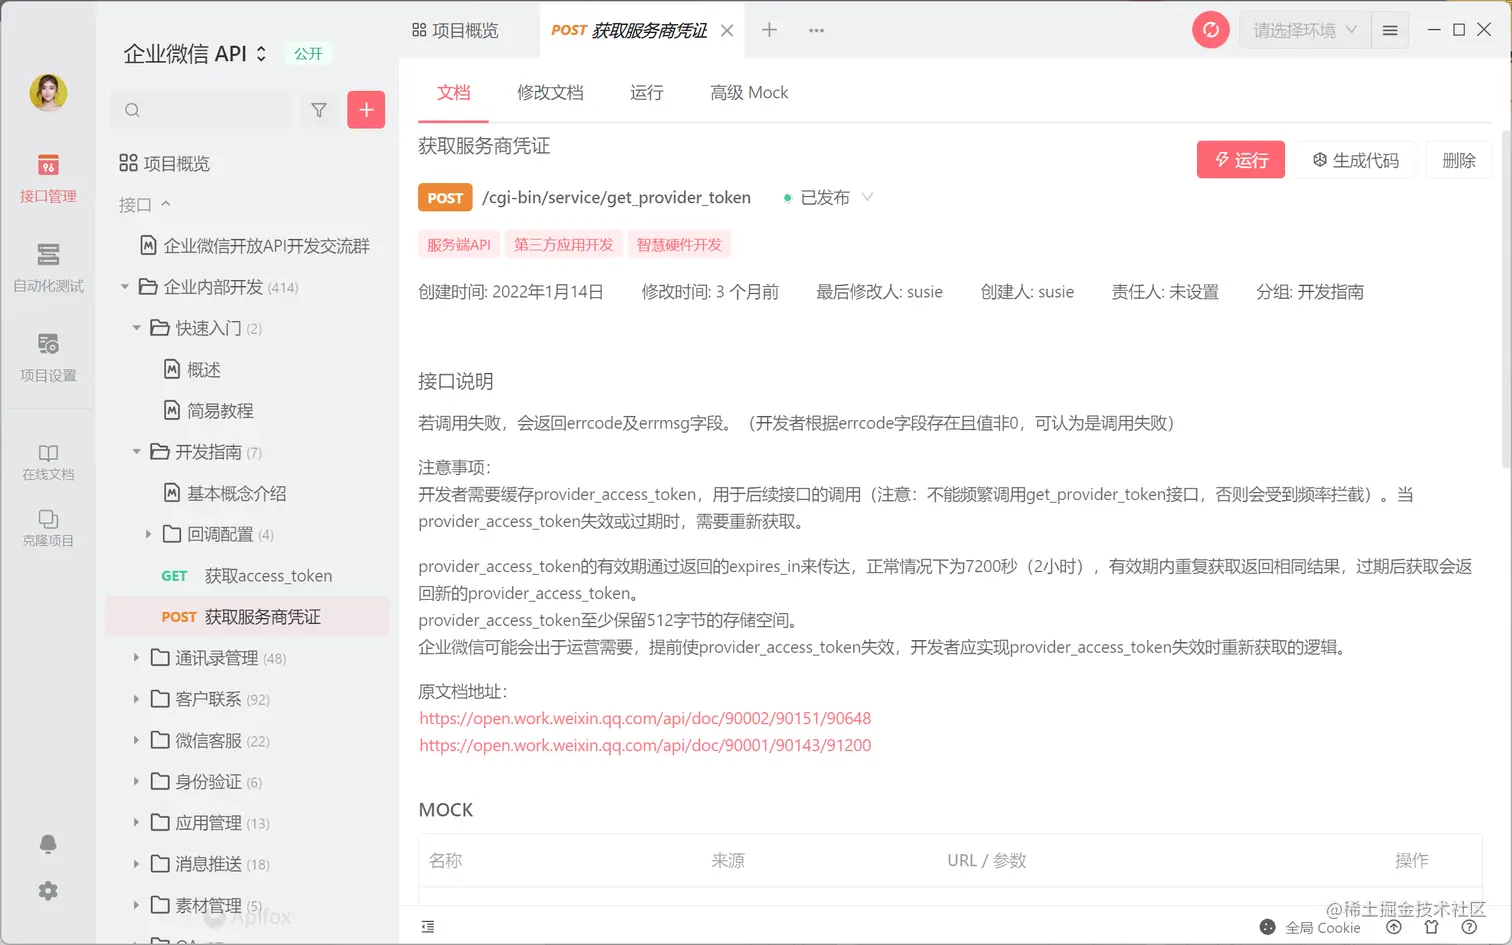The height and width of the screenshot is (945, 1512).
Task: Click the 服务端API tag
Action: [459, 244]
